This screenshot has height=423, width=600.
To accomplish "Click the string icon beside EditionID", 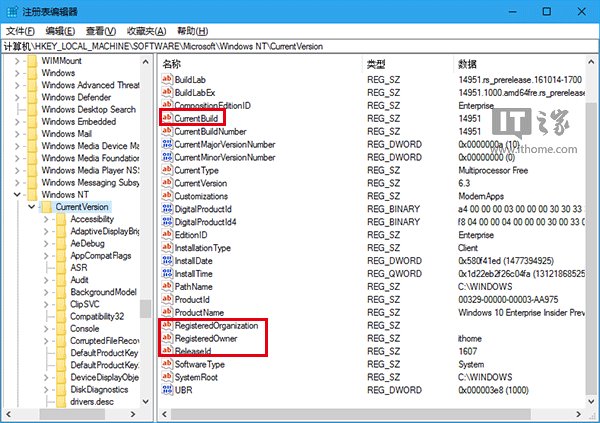I will pyautogui.click(x=167, y=234).
